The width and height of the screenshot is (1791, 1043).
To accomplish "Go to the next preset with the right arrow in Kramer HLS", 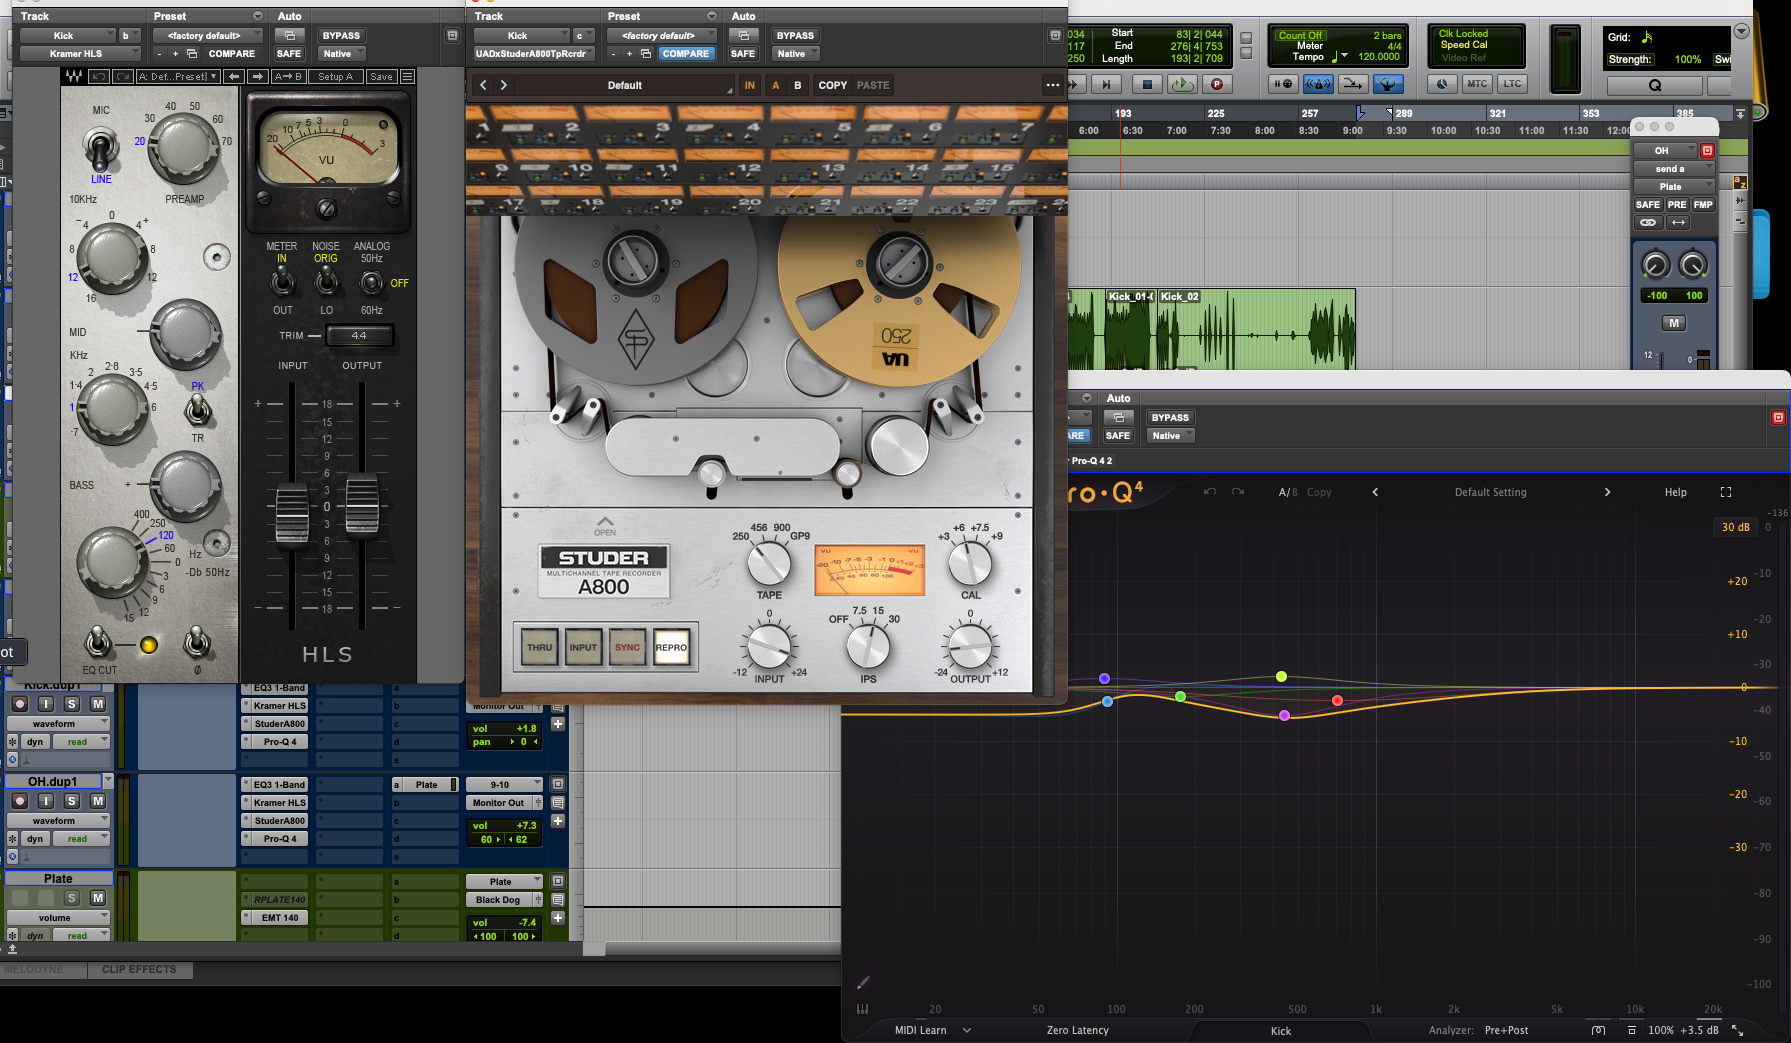I will coord(258,77).
